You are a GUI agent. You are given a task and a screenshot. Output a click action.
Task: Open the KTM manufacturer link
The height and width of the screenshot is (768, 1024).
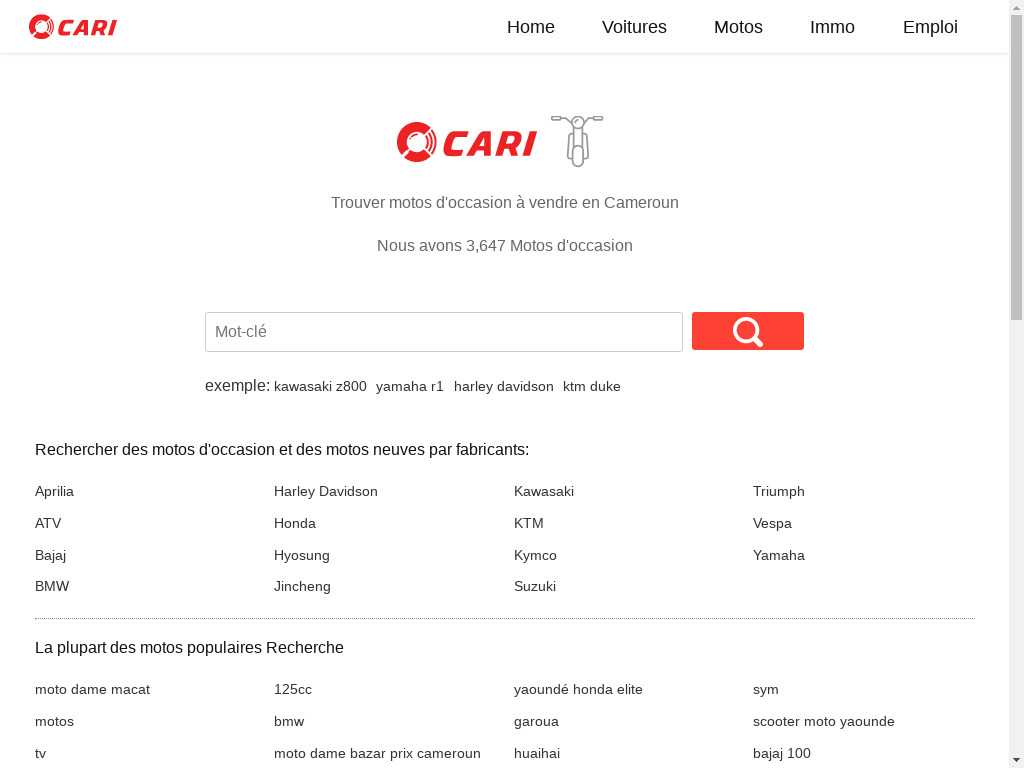point(529,523)
